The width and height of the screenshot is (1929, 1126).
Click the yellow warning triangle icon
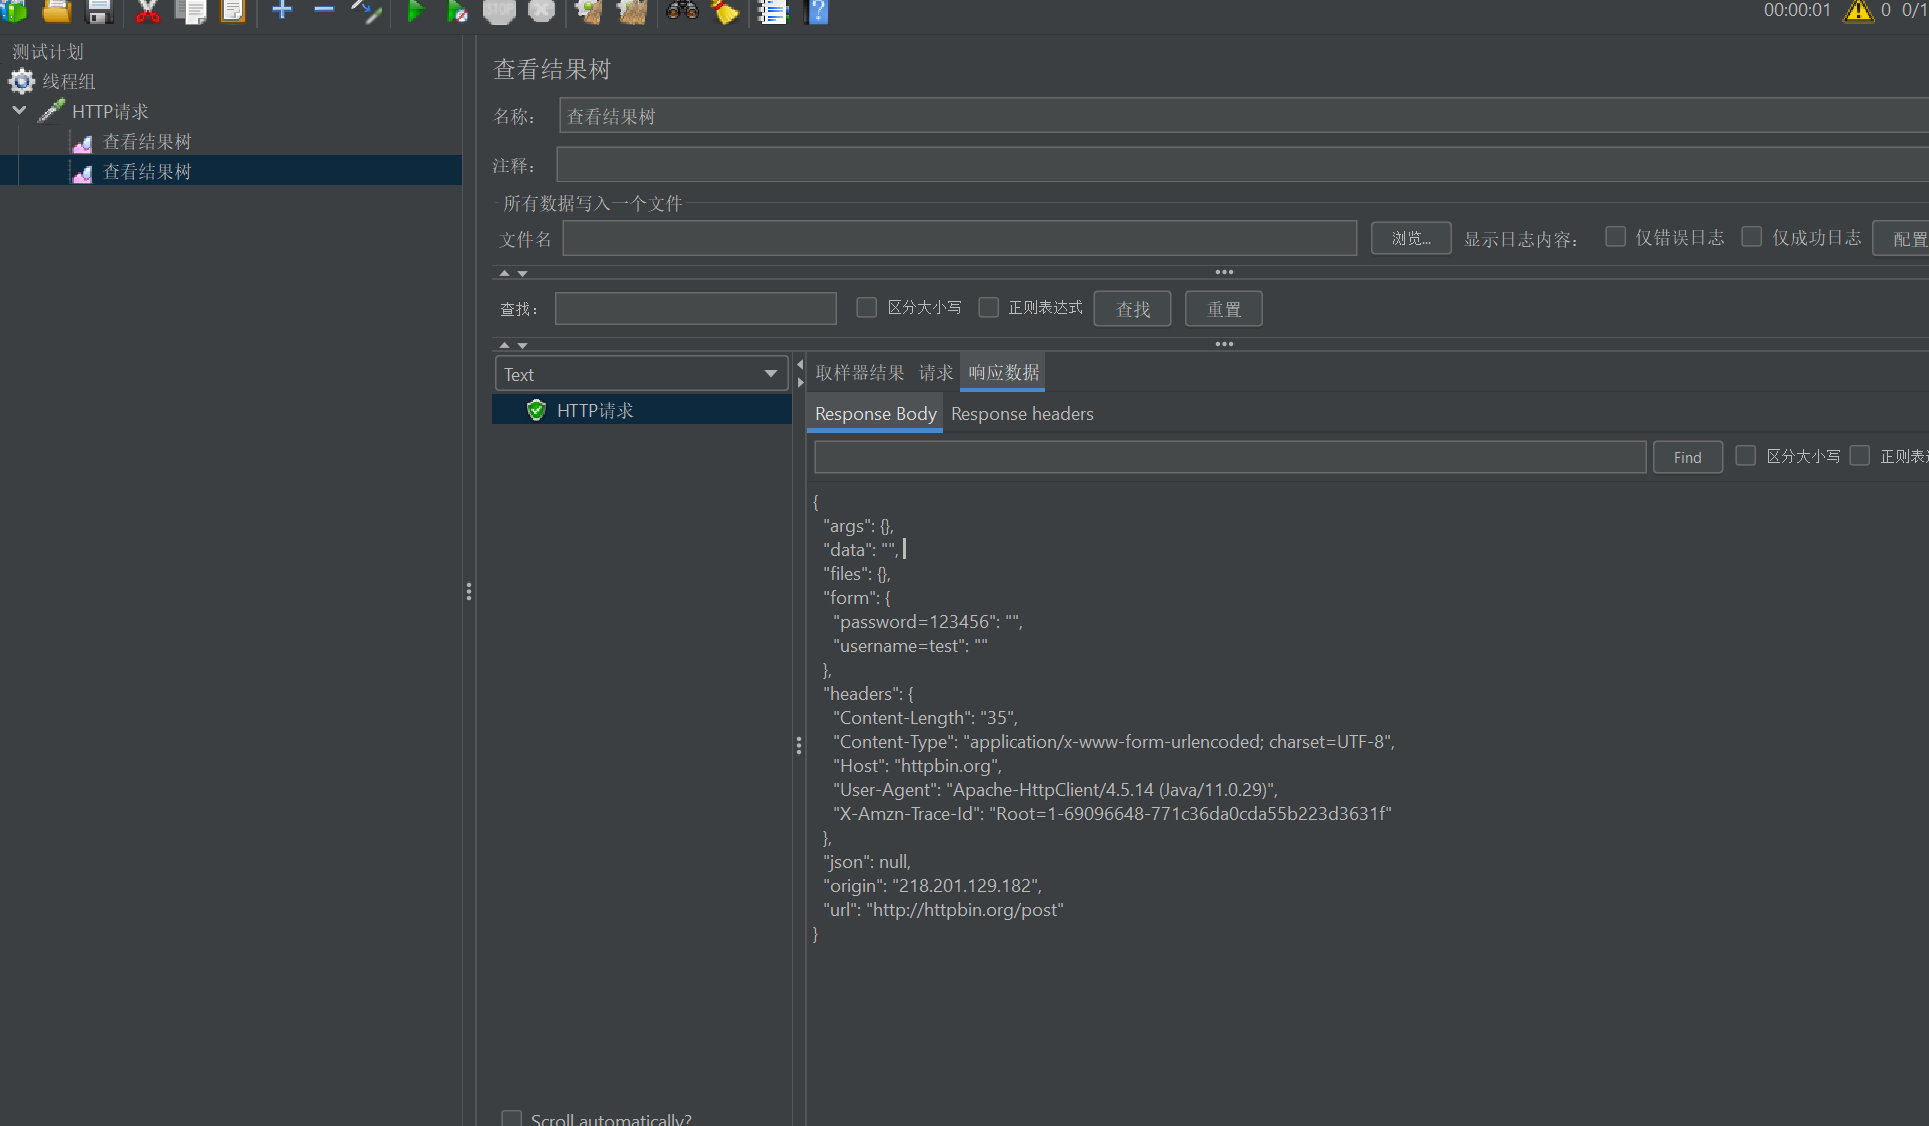coord(1858,11)
